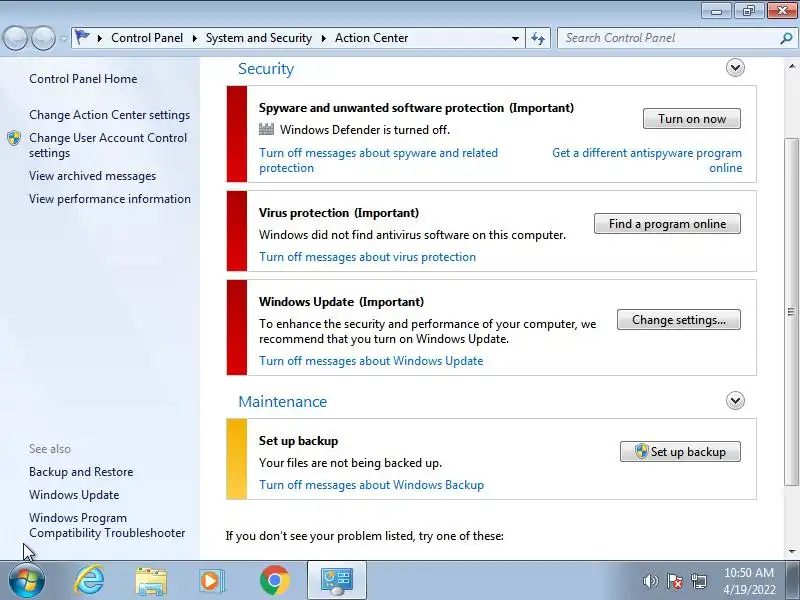Click the scrollbar down arrow
The width and height of the screenshot is (800, 600).
click(791, 551)
